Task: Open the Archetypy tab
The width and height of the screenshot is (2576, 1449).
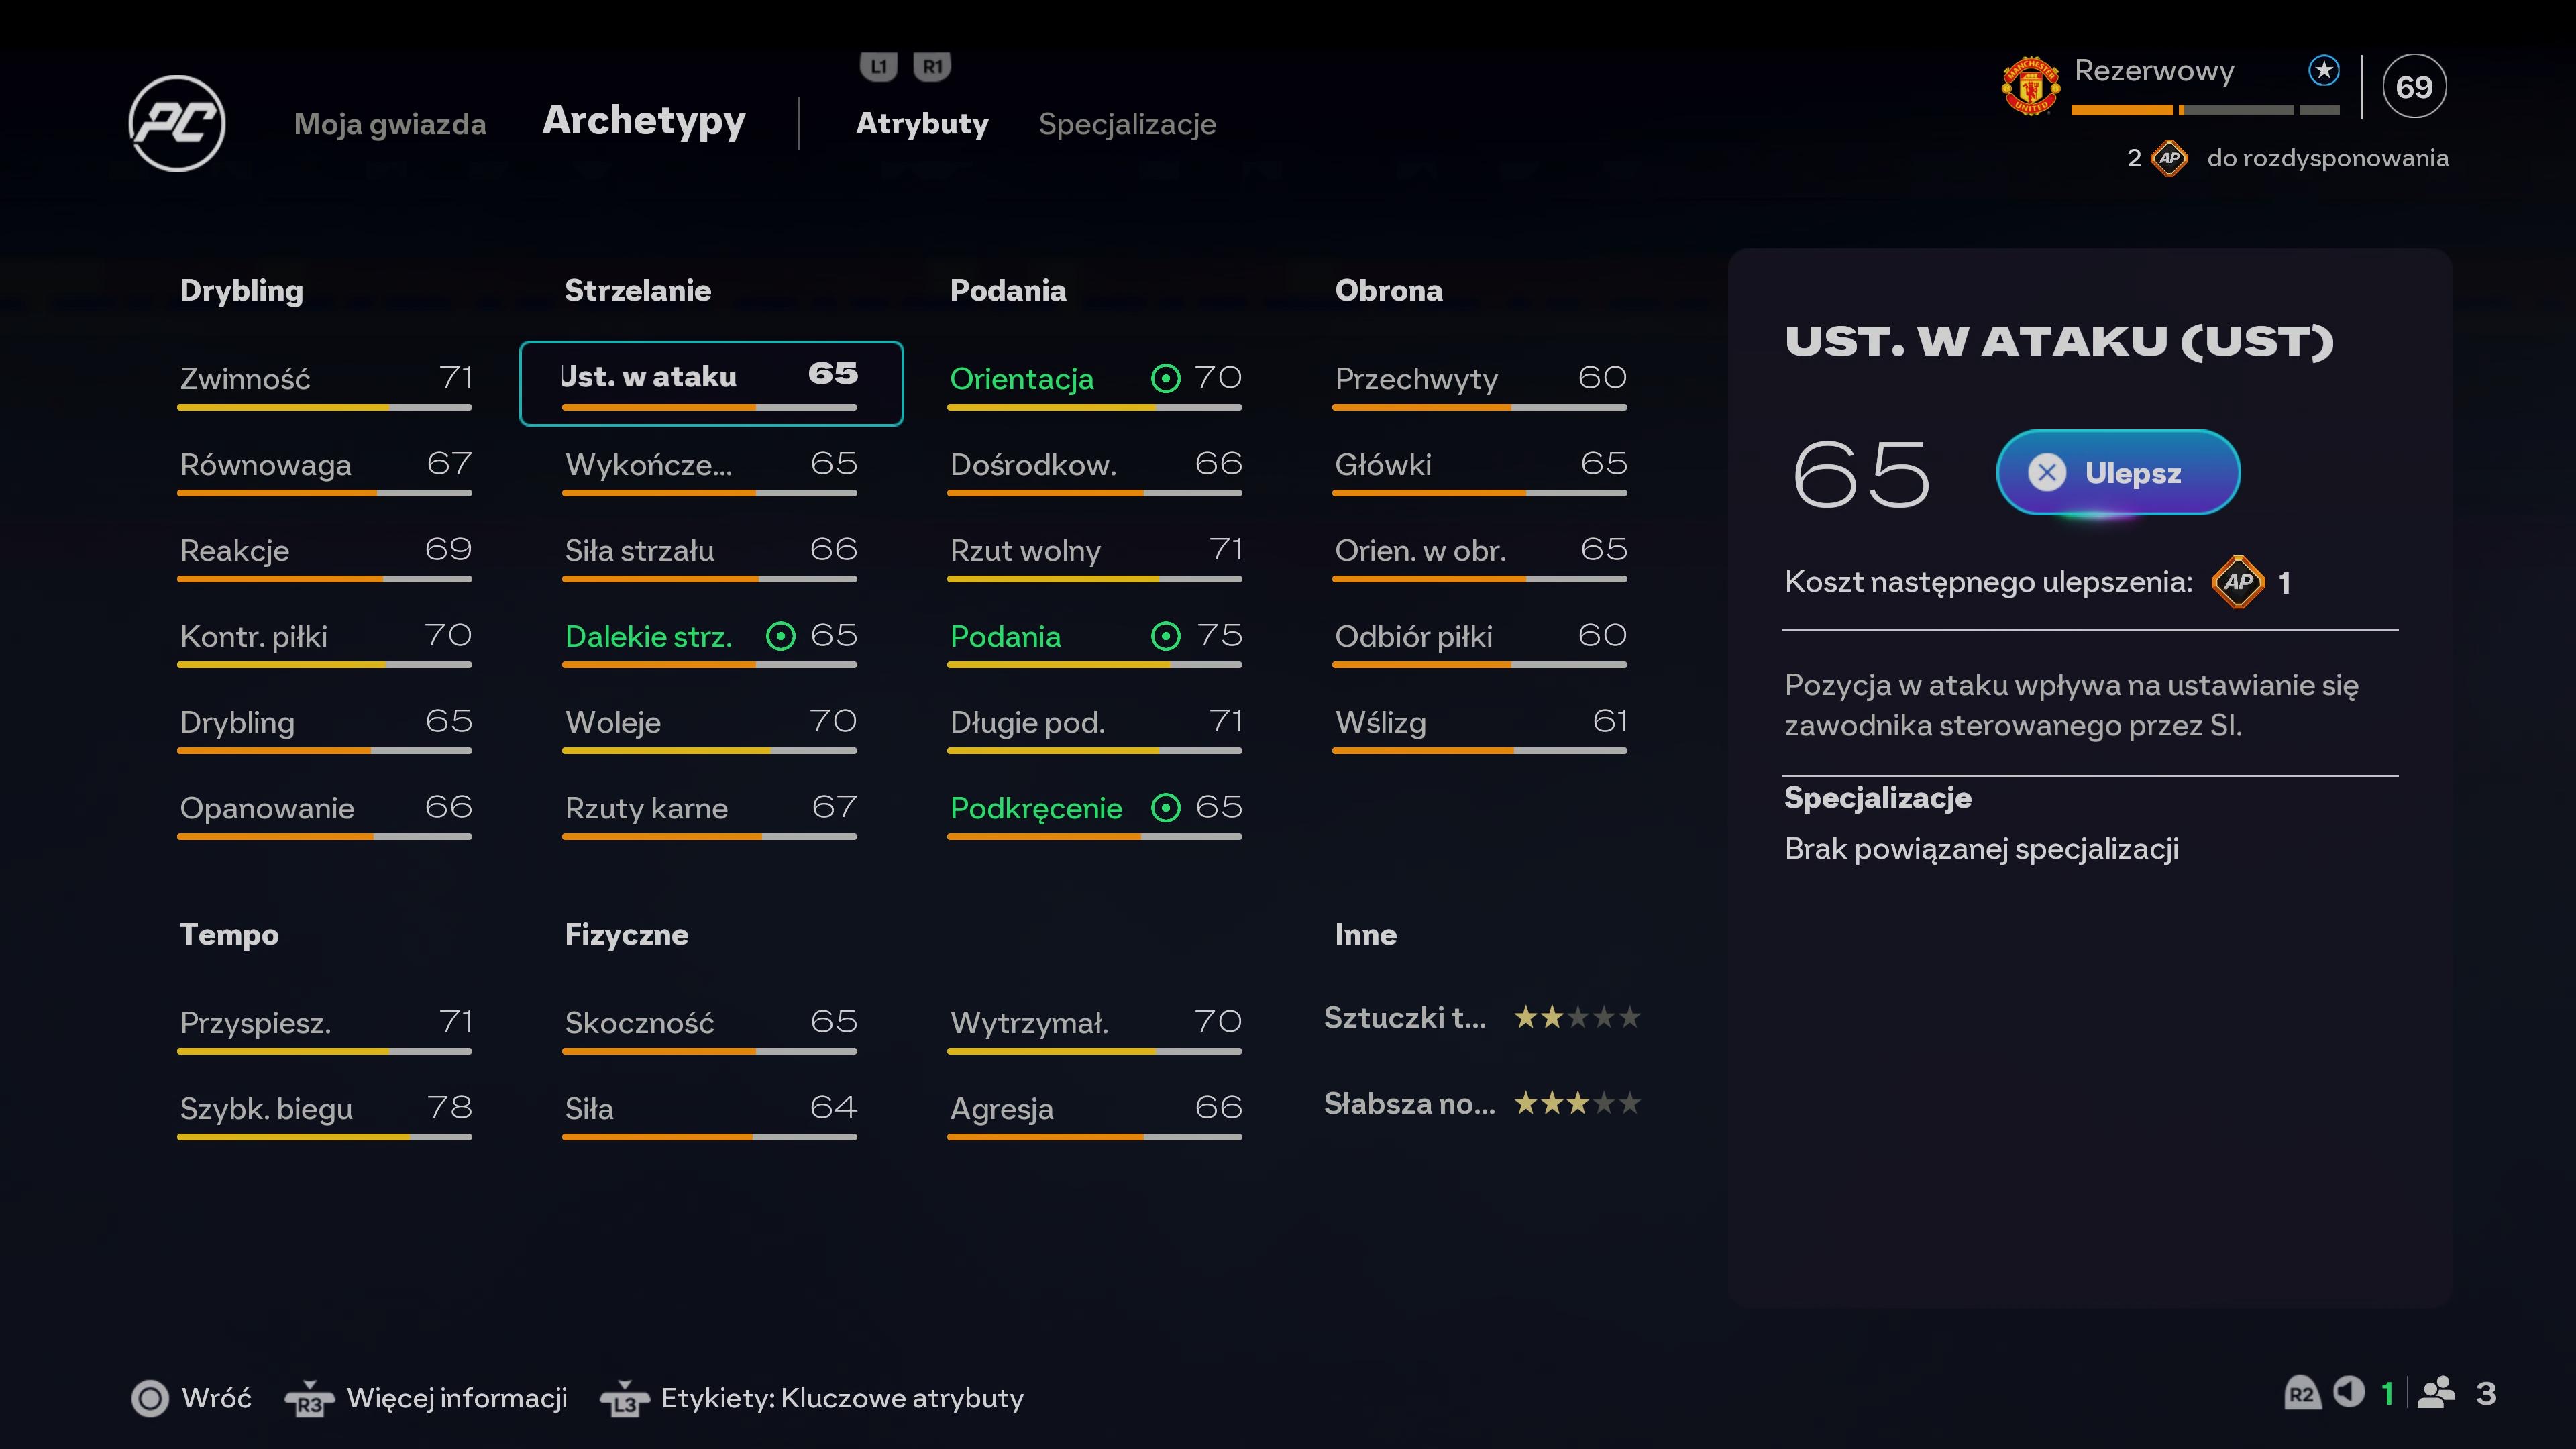Action: click(644, 121)
